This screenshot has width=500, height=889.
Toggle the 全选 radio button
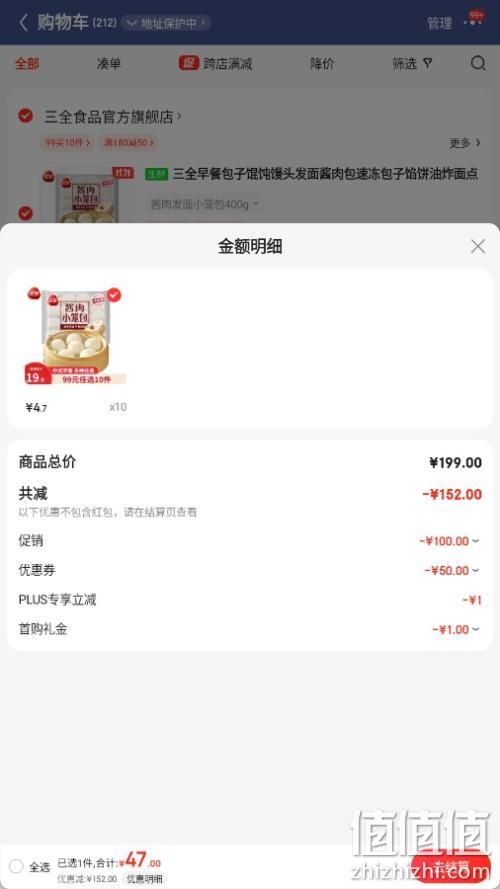click(x=16, y=866)
